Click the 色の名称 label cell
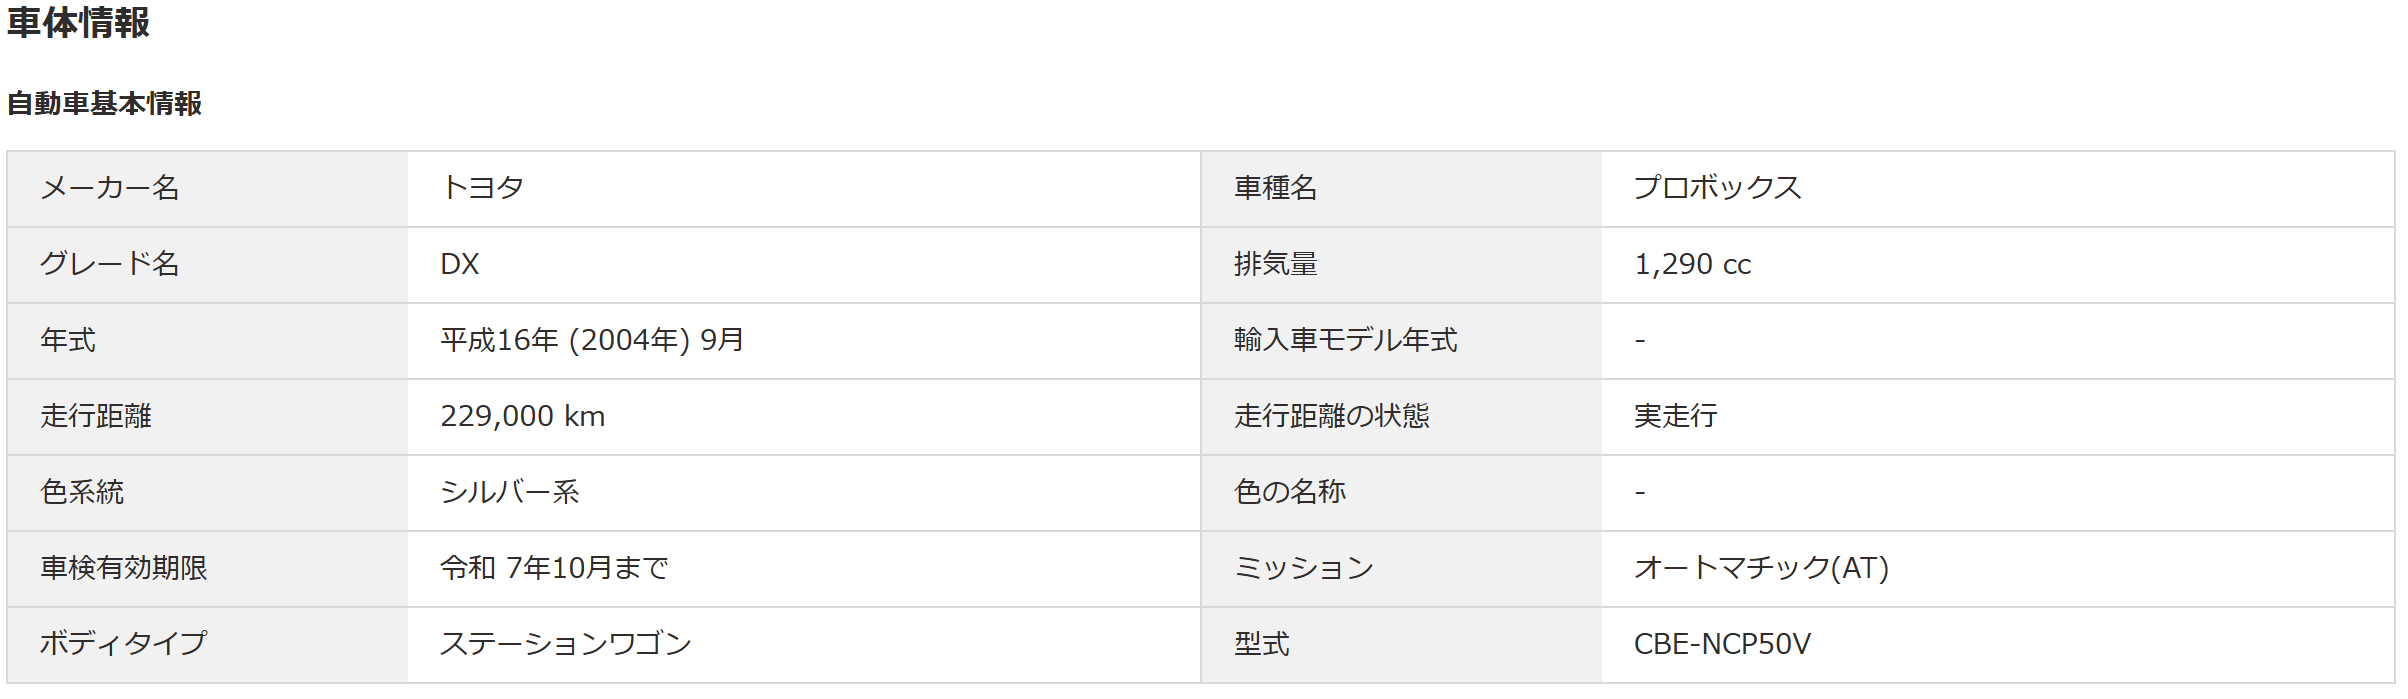The height and width of the screenshot is (699, 2408). (x=1401, y=493)
